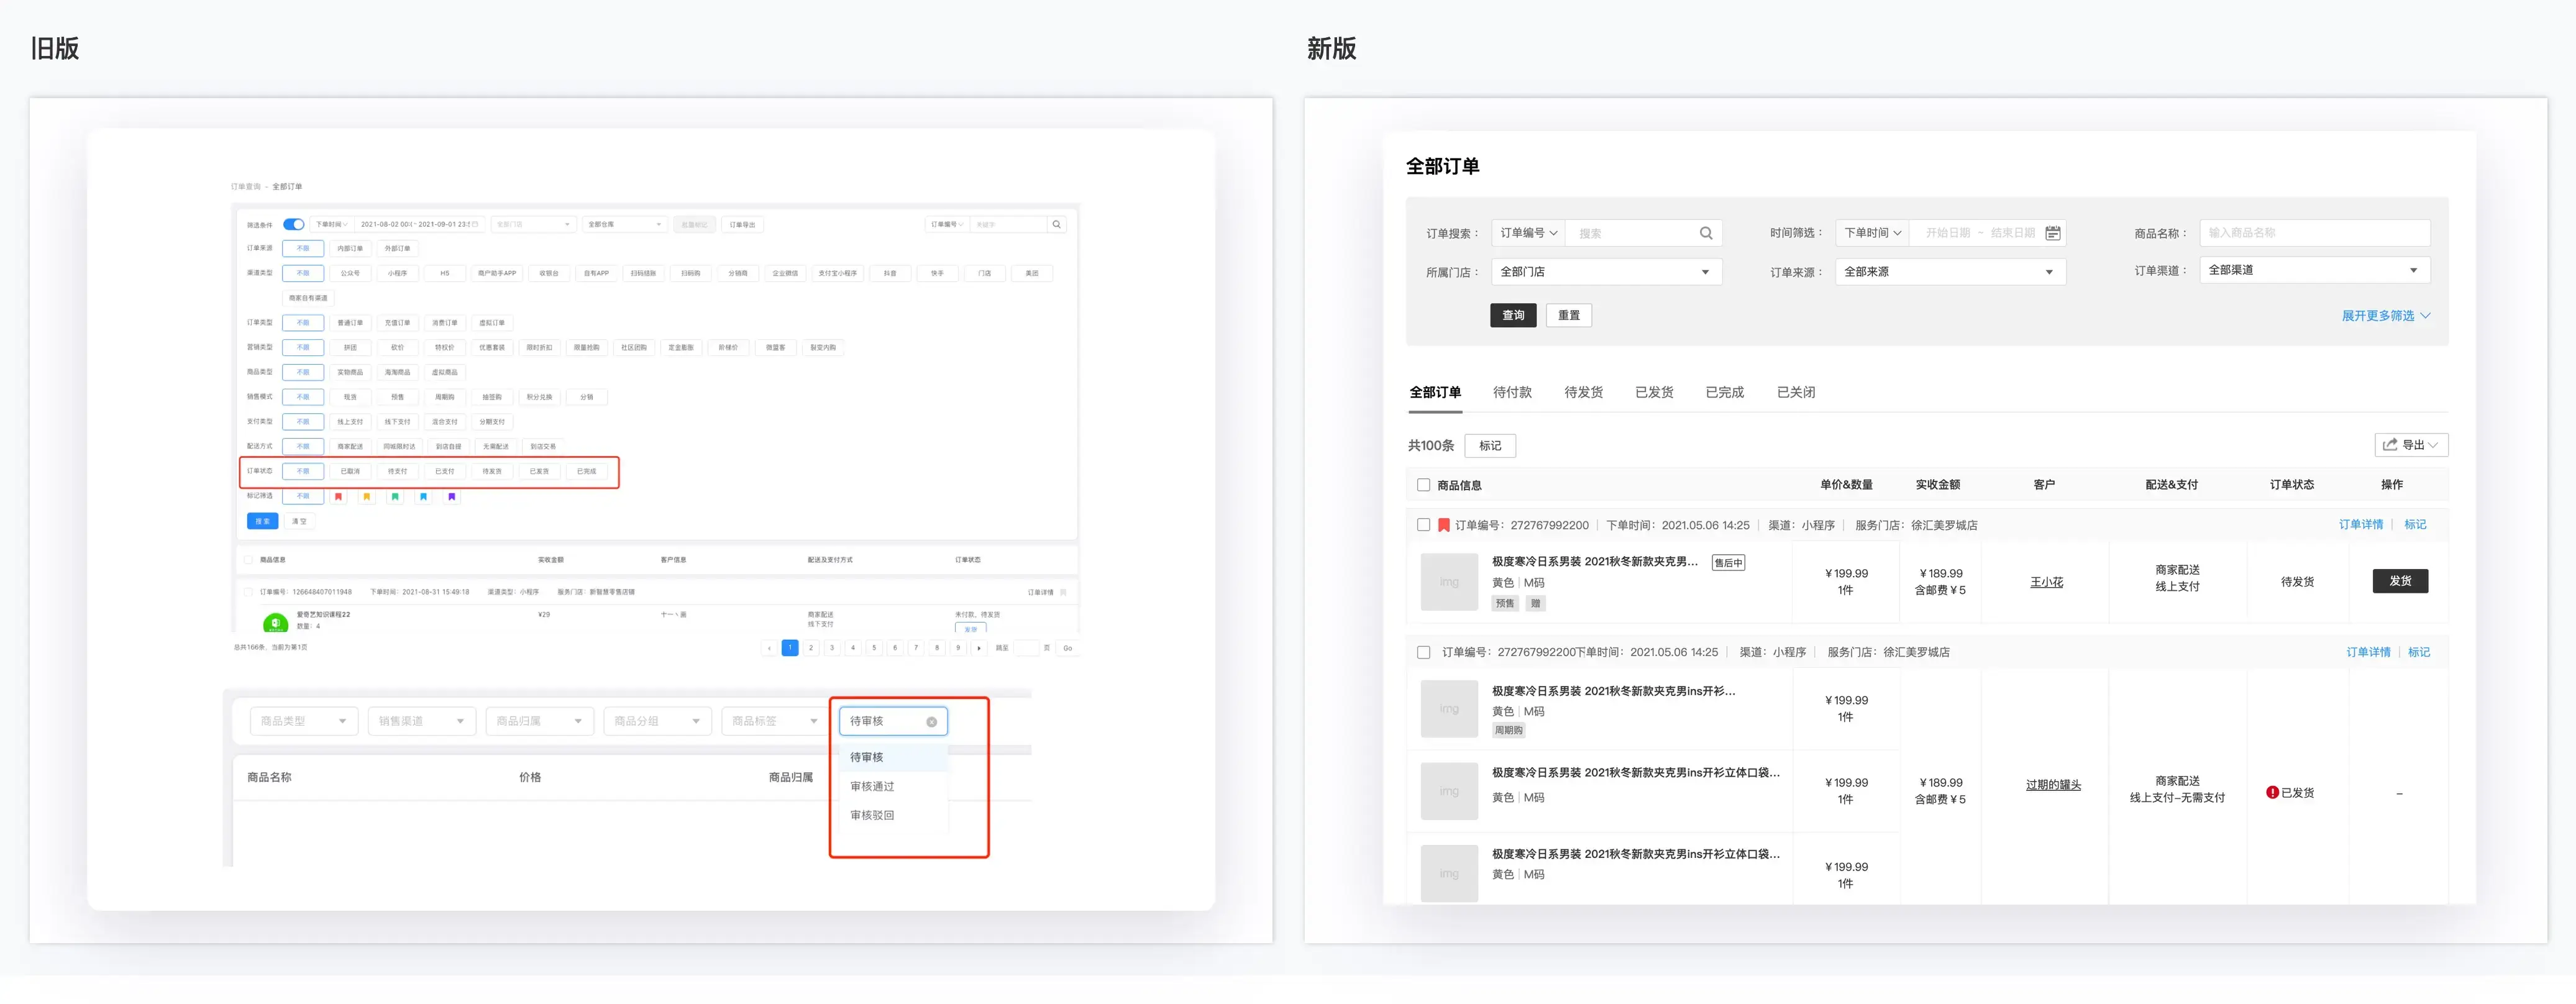
Task: Tick checkbox for order 272767992200 with red flag
Action: tap(1423, 525)
